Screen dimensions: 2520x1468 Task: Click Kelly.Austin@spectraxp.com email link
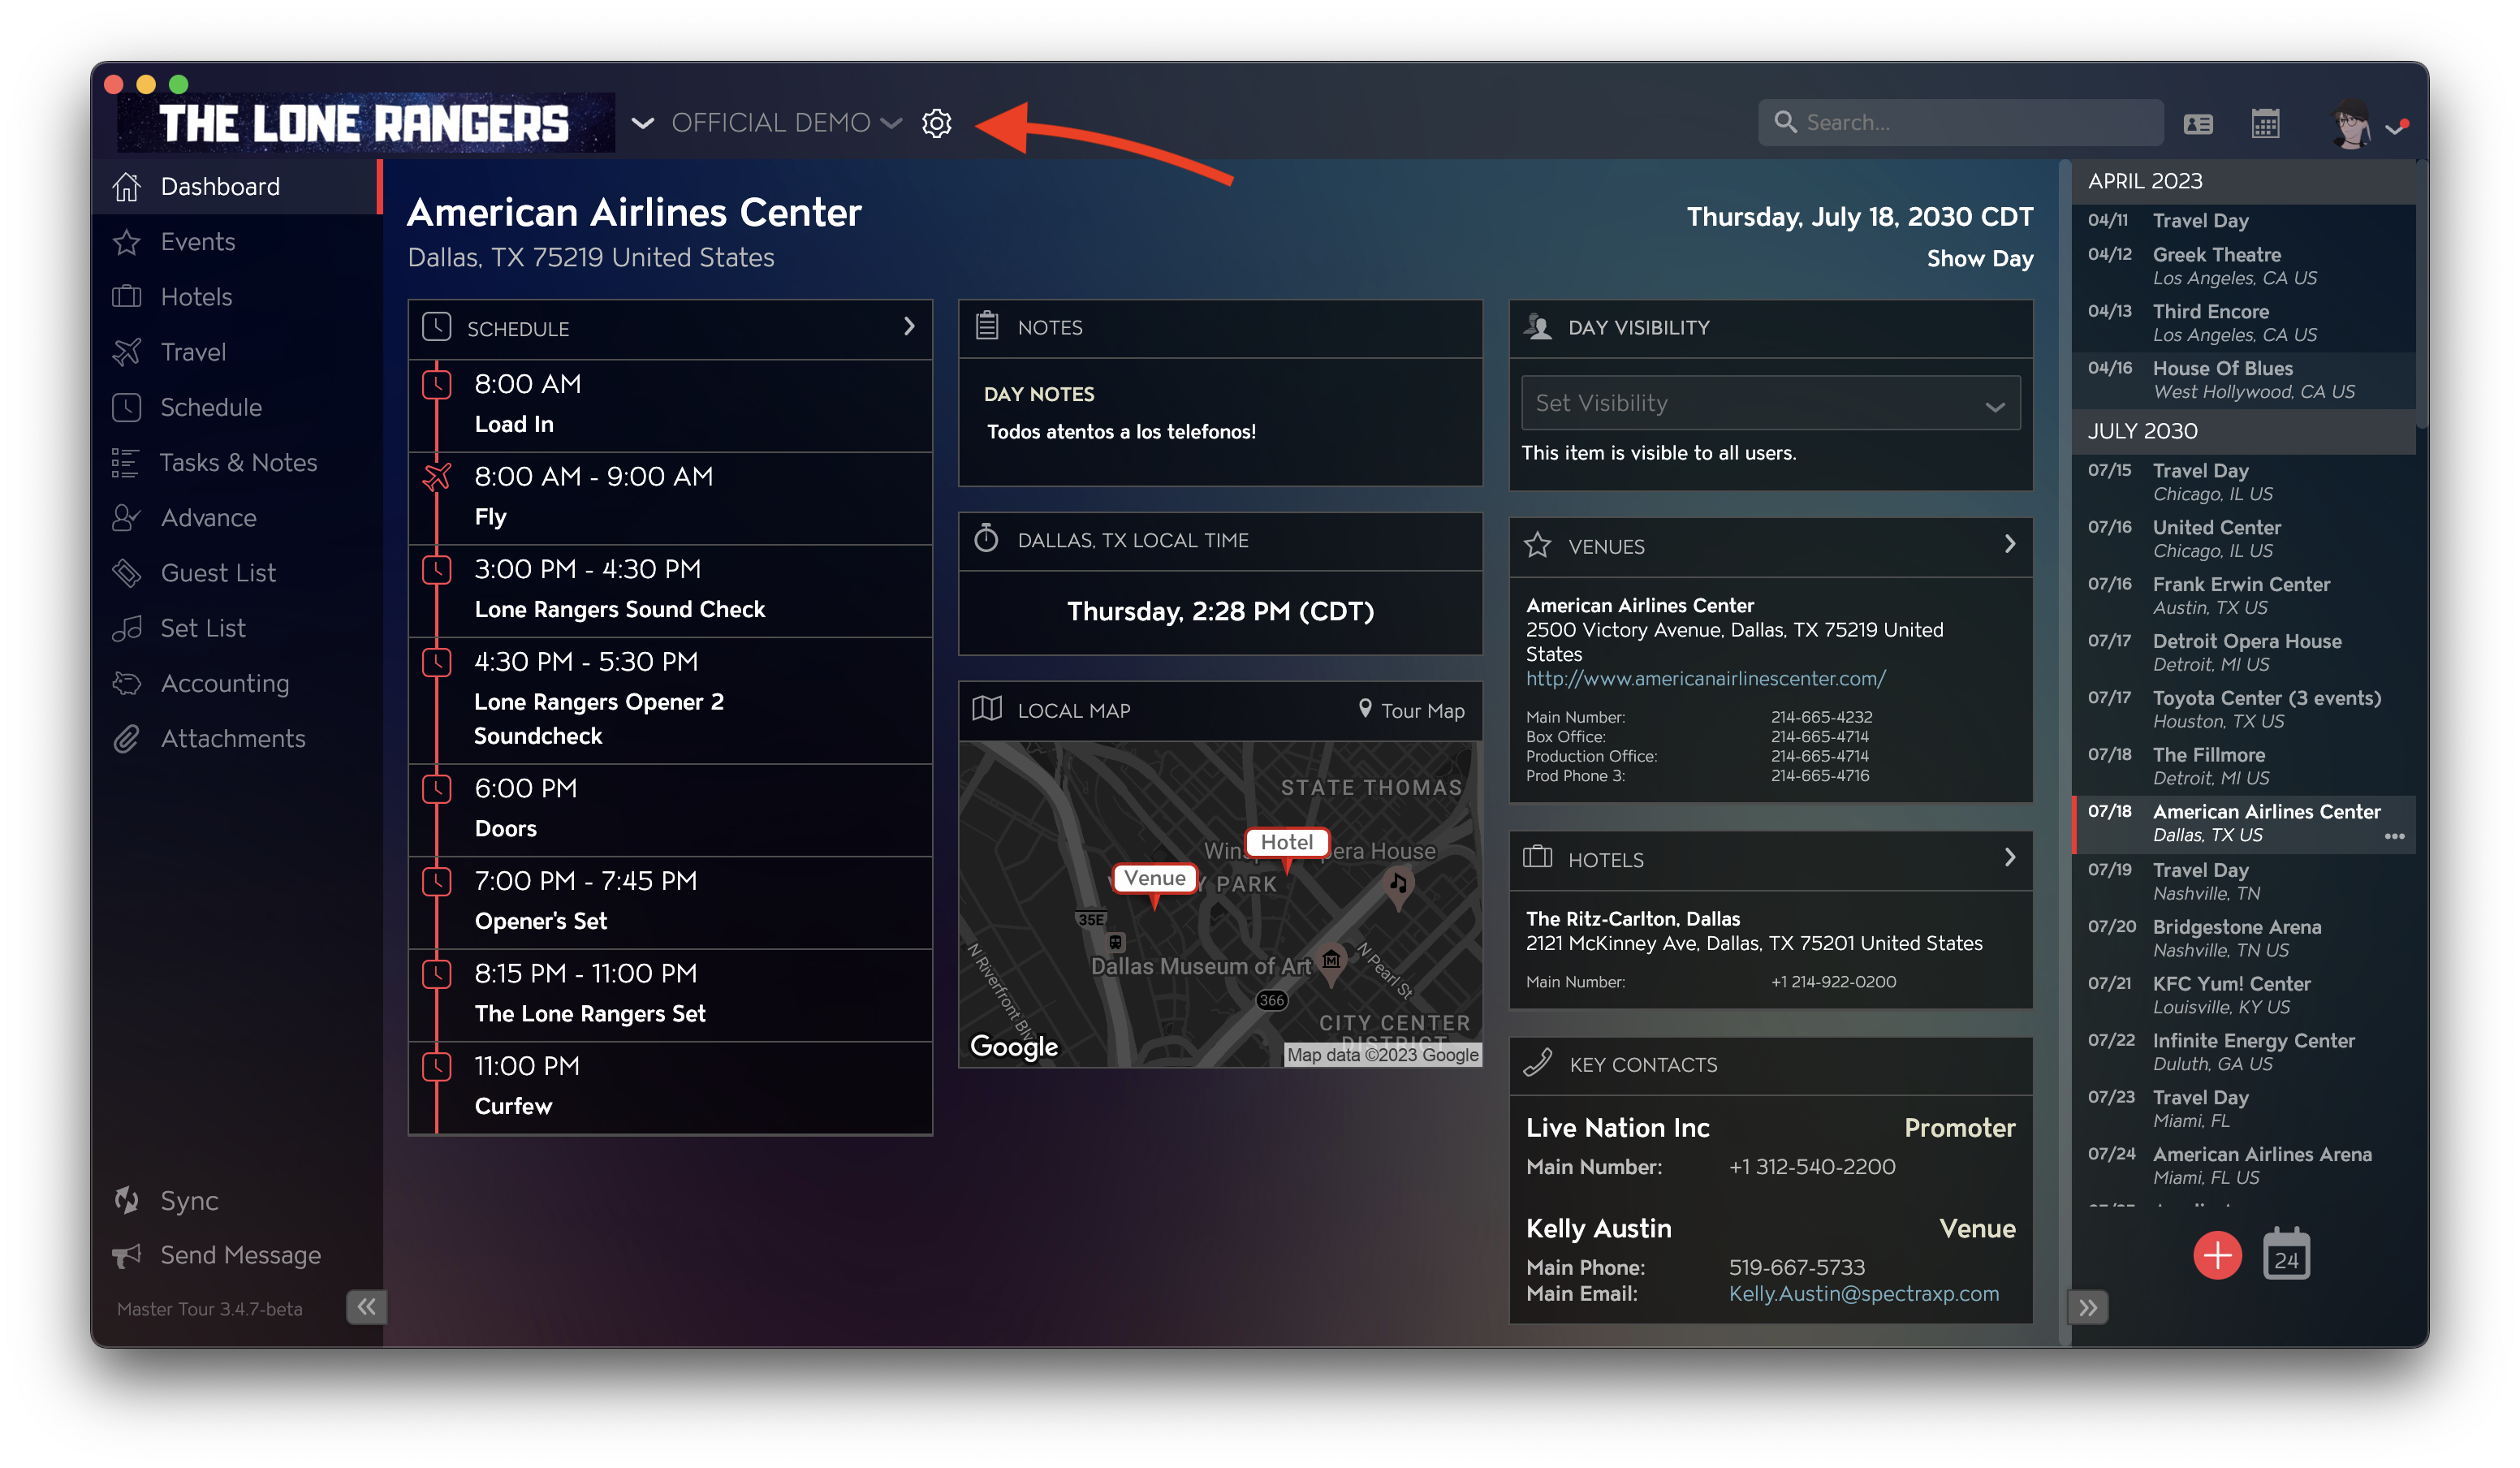[x=1863, y=1293]
